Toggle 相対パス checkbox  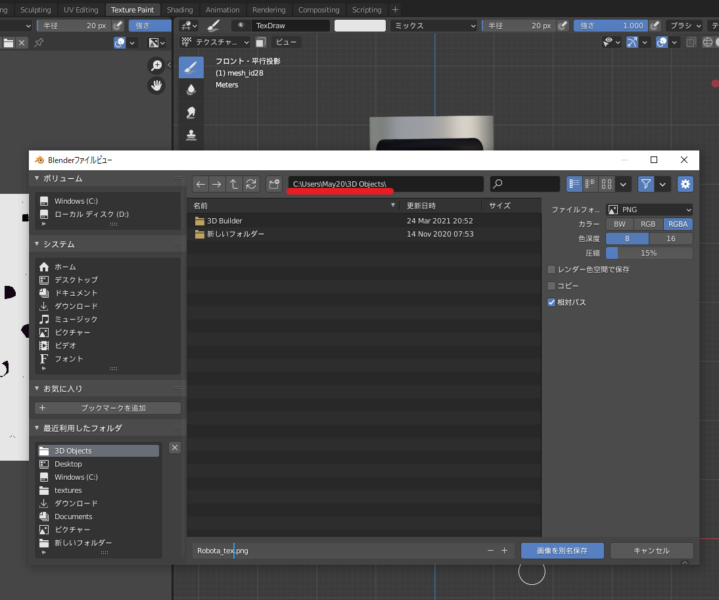552,302
